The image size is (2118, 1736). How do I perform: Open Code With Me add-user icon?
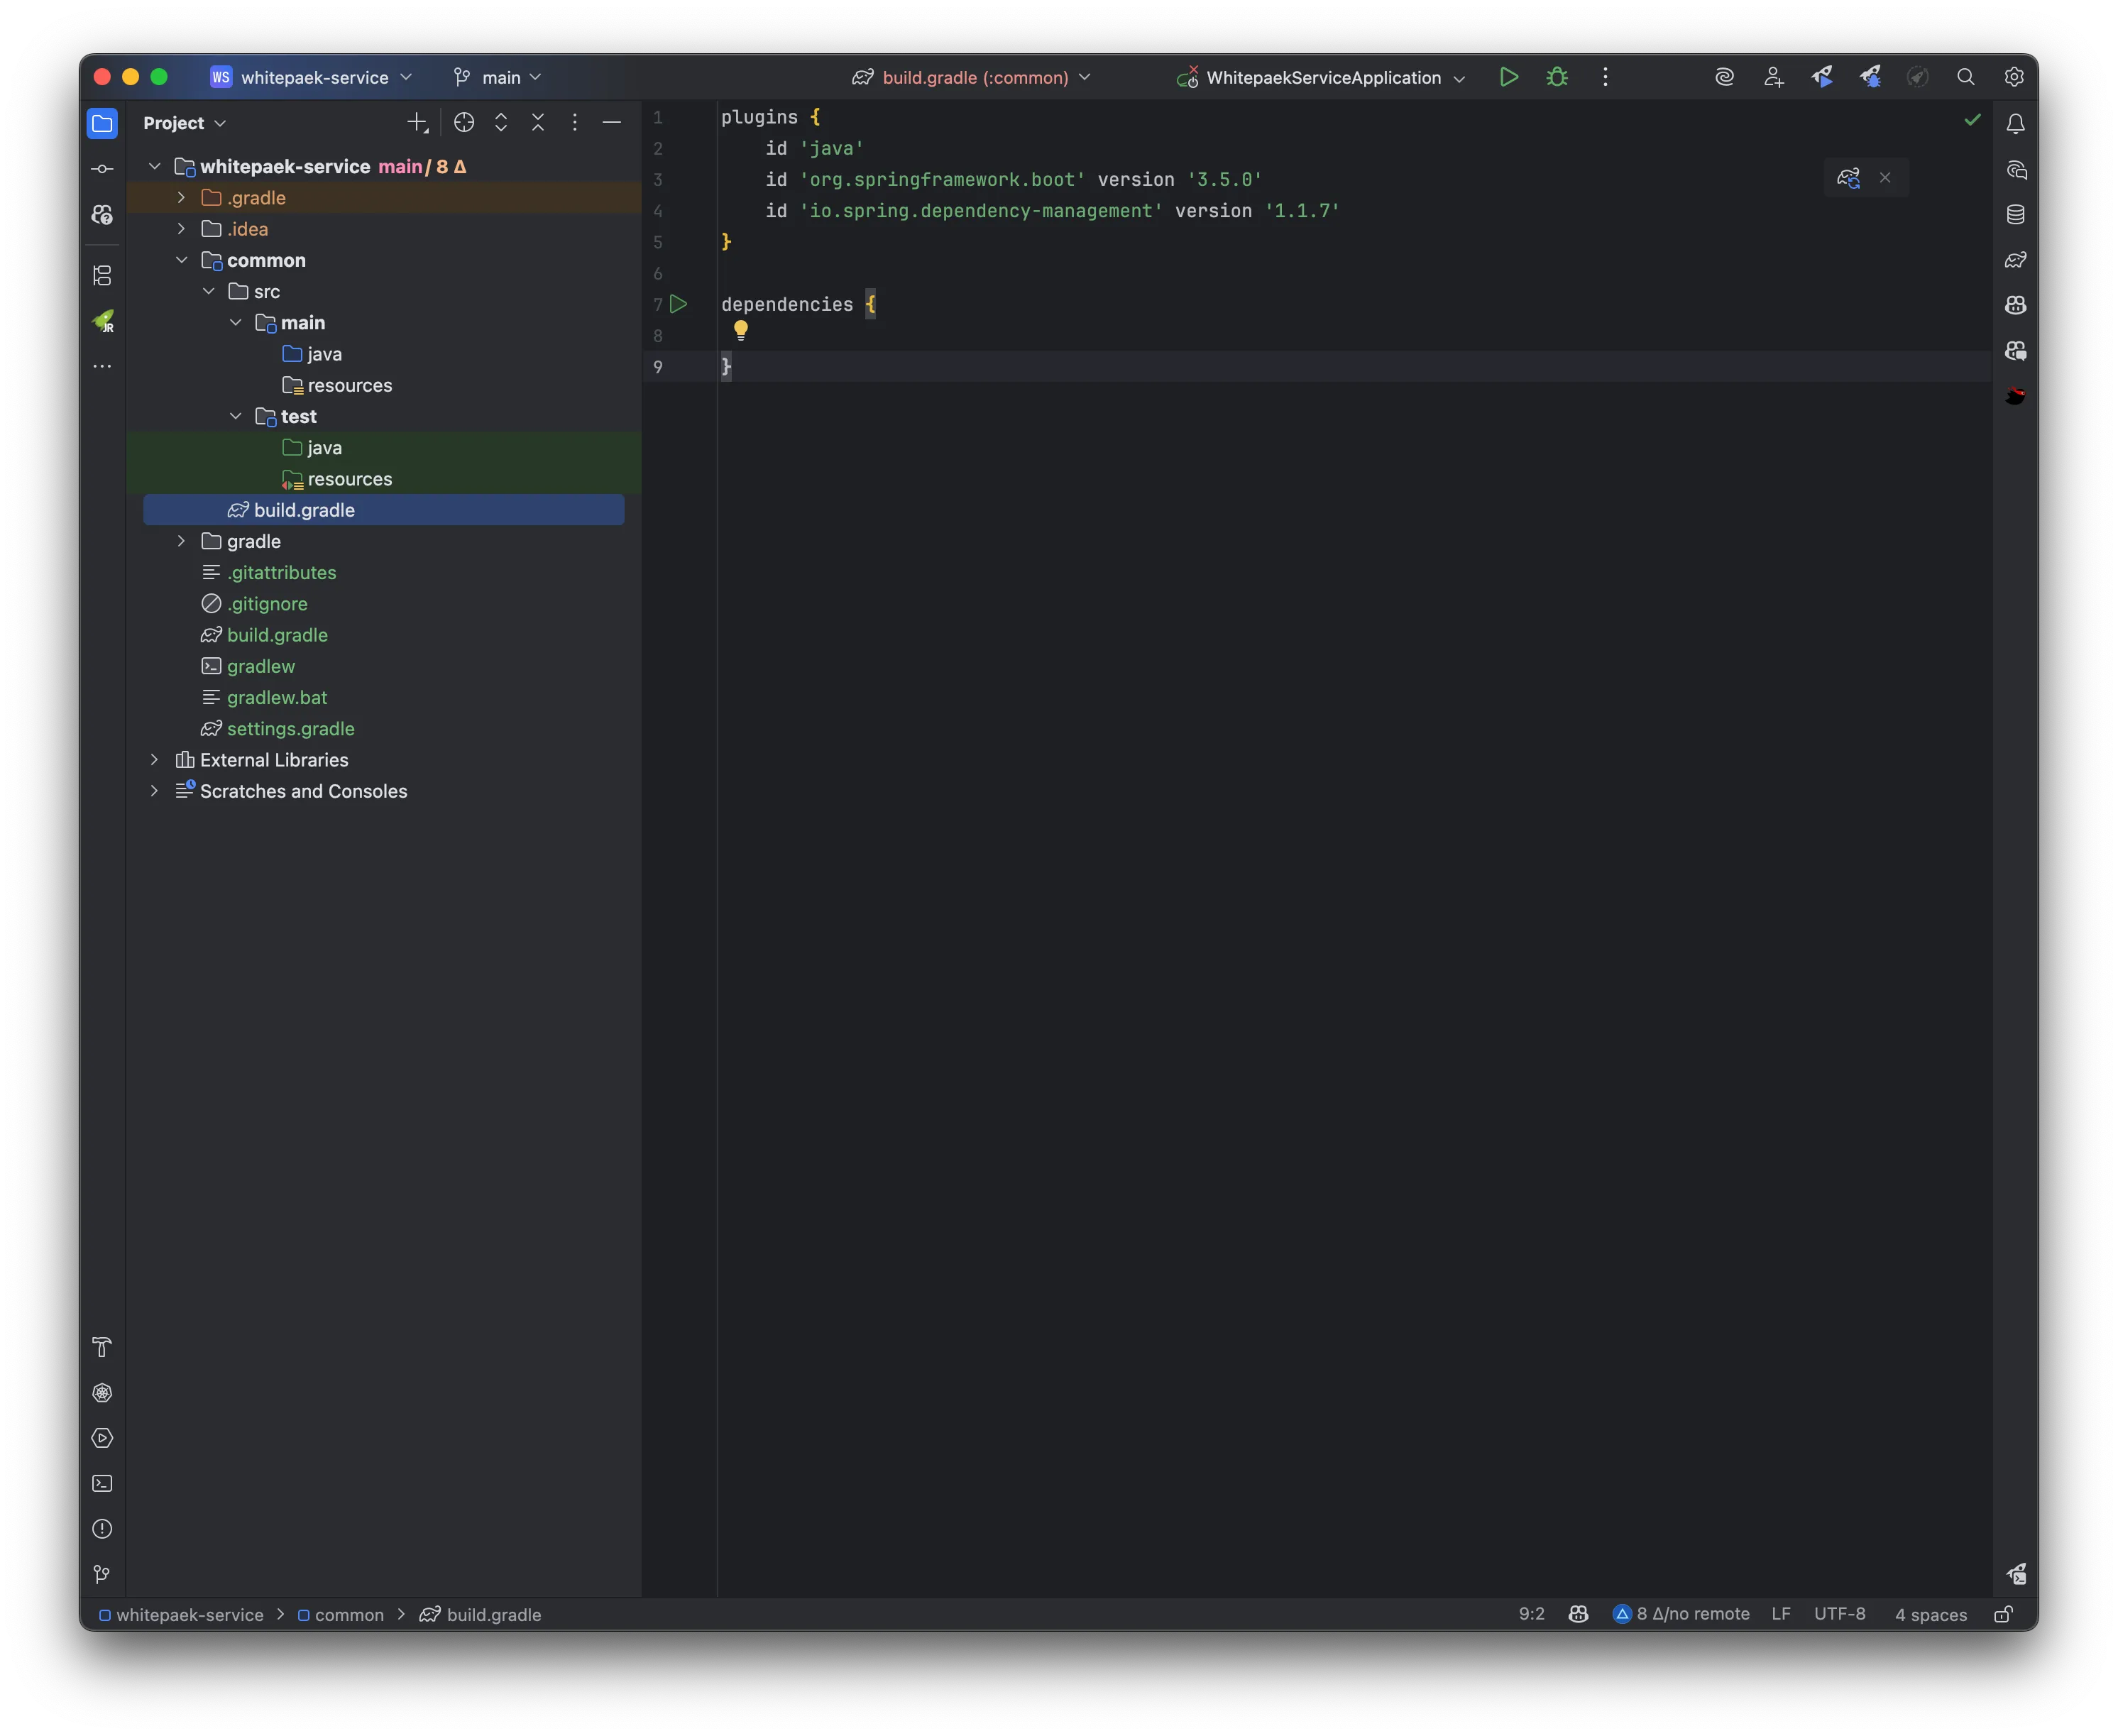tap(1773, 77)
